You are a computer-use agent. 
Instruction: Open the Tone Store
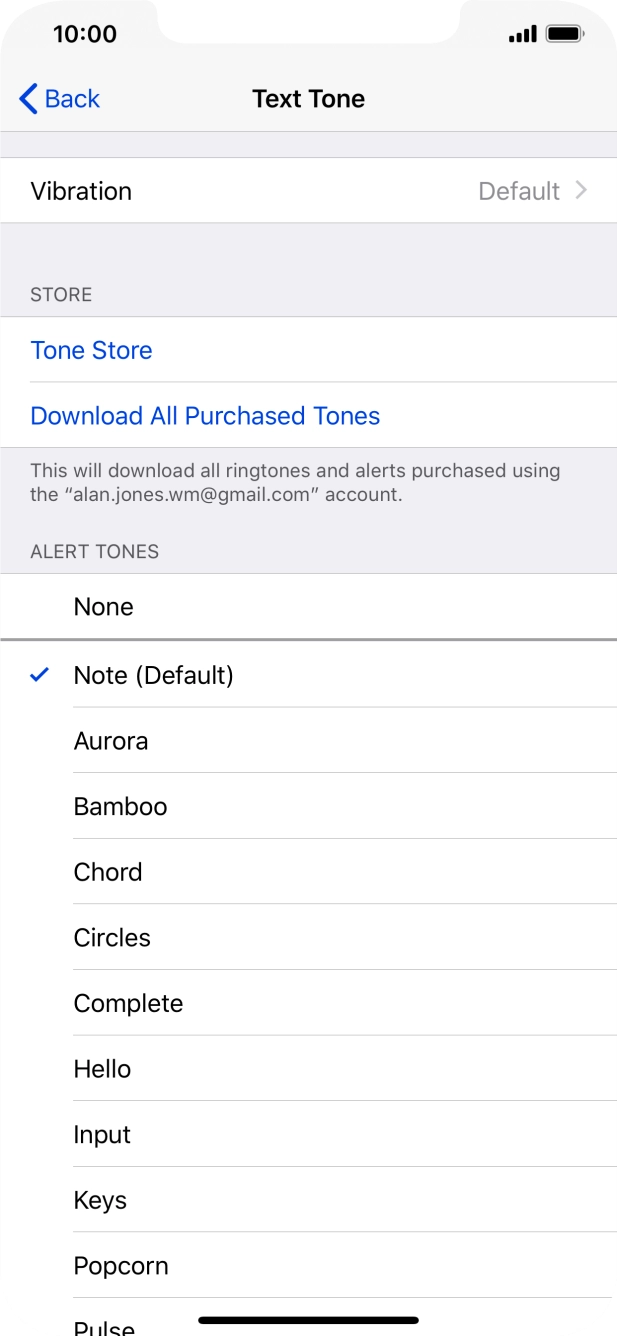point(91,350)
